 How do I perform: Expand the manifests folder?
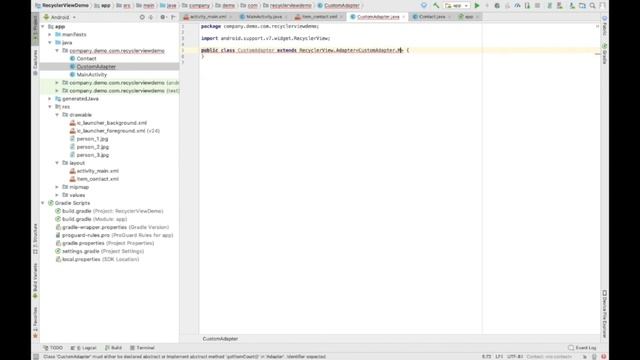50,35
